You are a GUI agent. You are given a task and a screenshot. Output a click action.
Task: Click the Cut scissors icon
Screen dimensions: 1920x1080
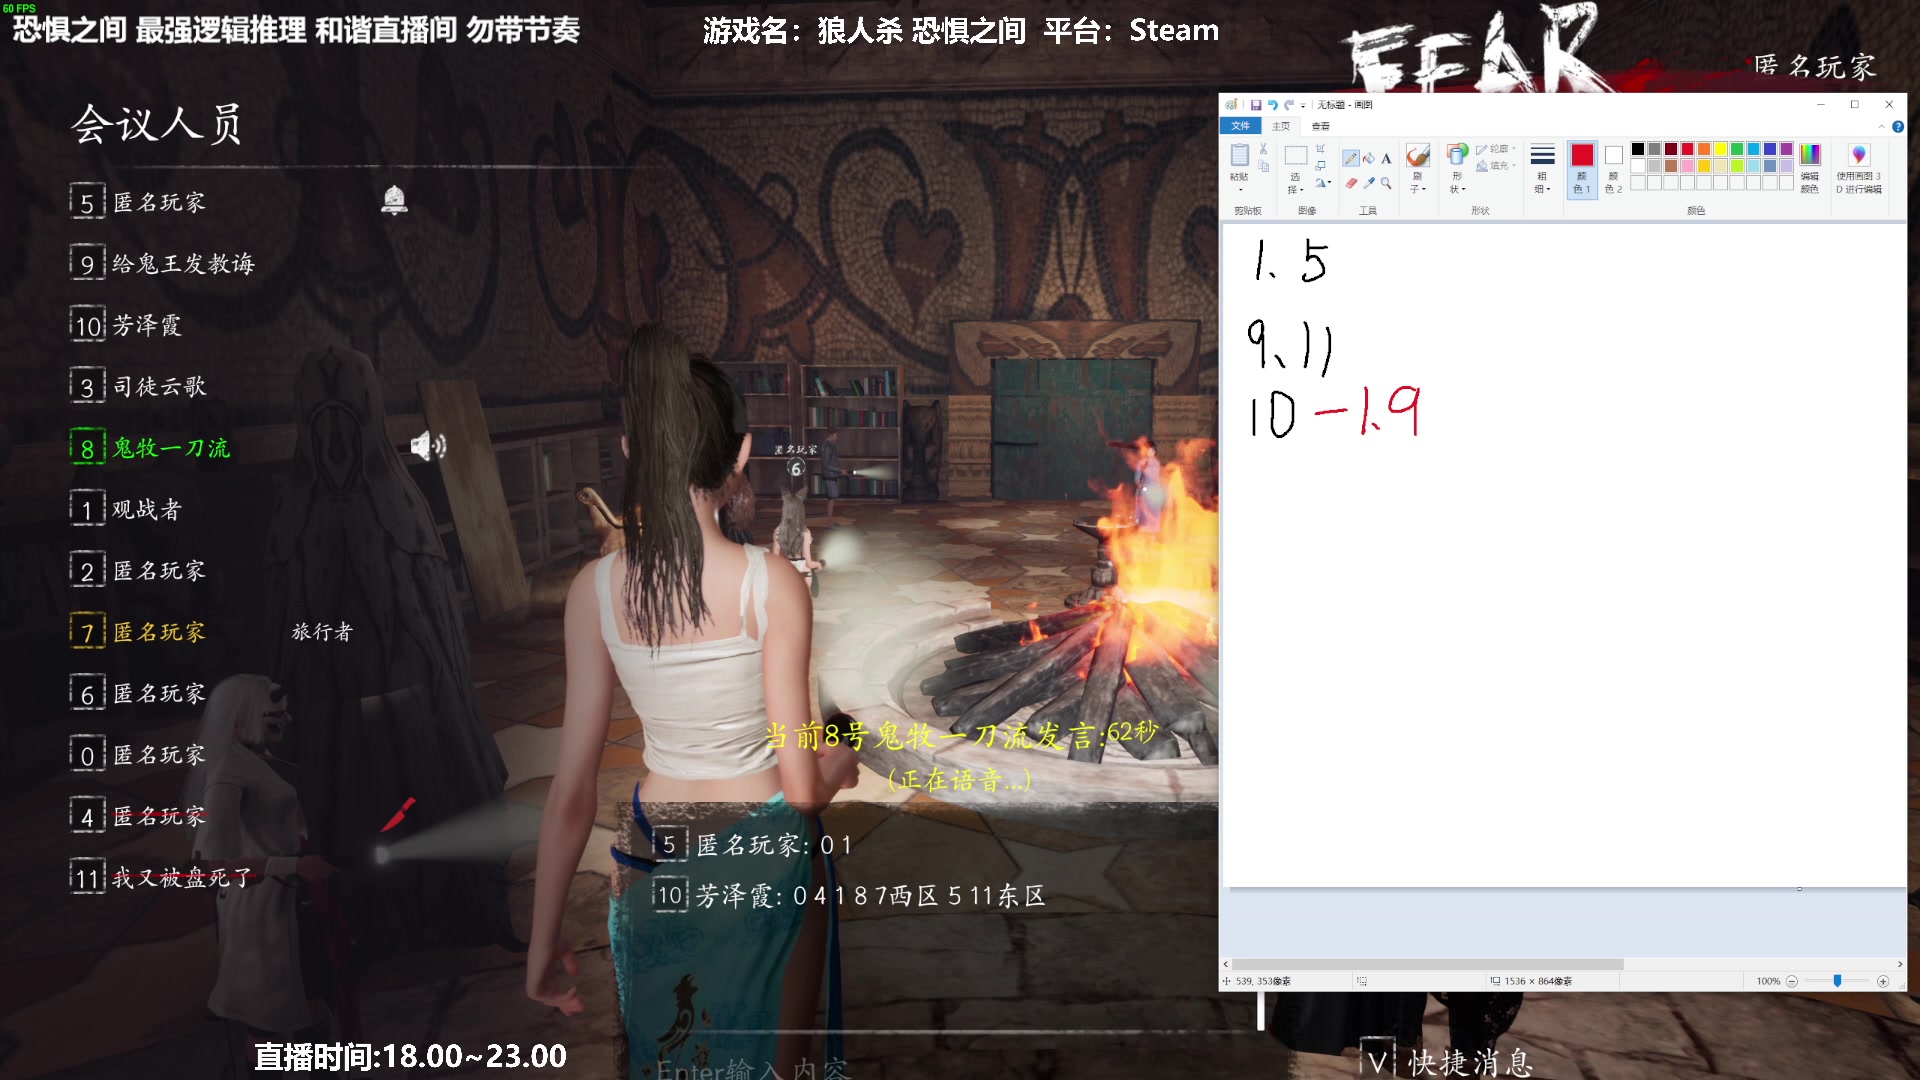[x=1263, y=149]
